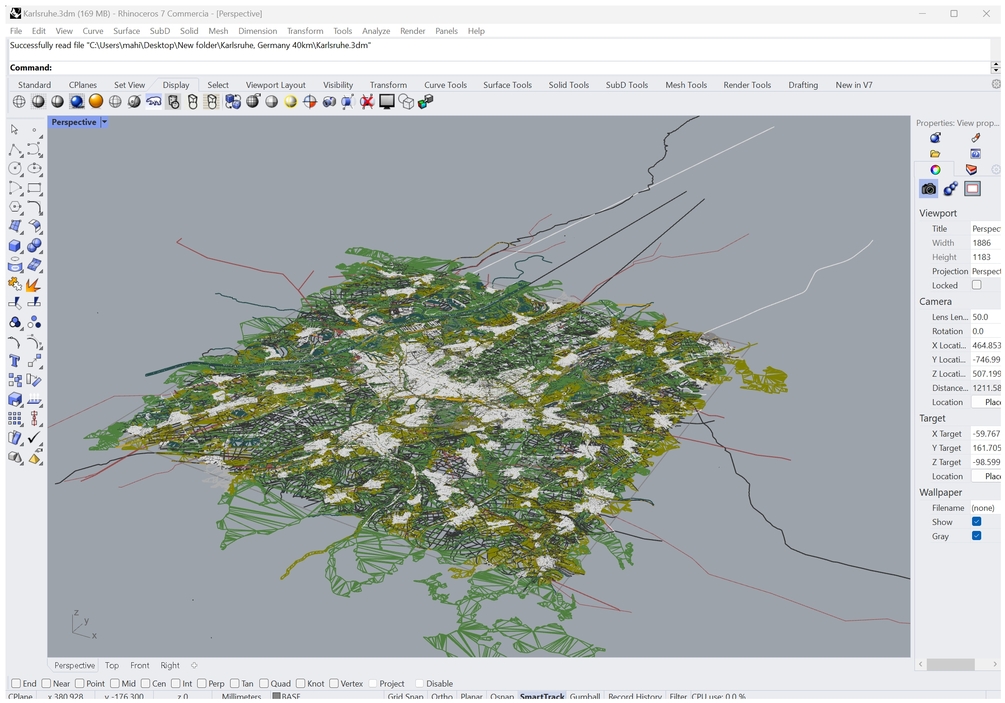Open the Analyze menu
Viewport: 1005px width, 703px height.
pos(376,31)
